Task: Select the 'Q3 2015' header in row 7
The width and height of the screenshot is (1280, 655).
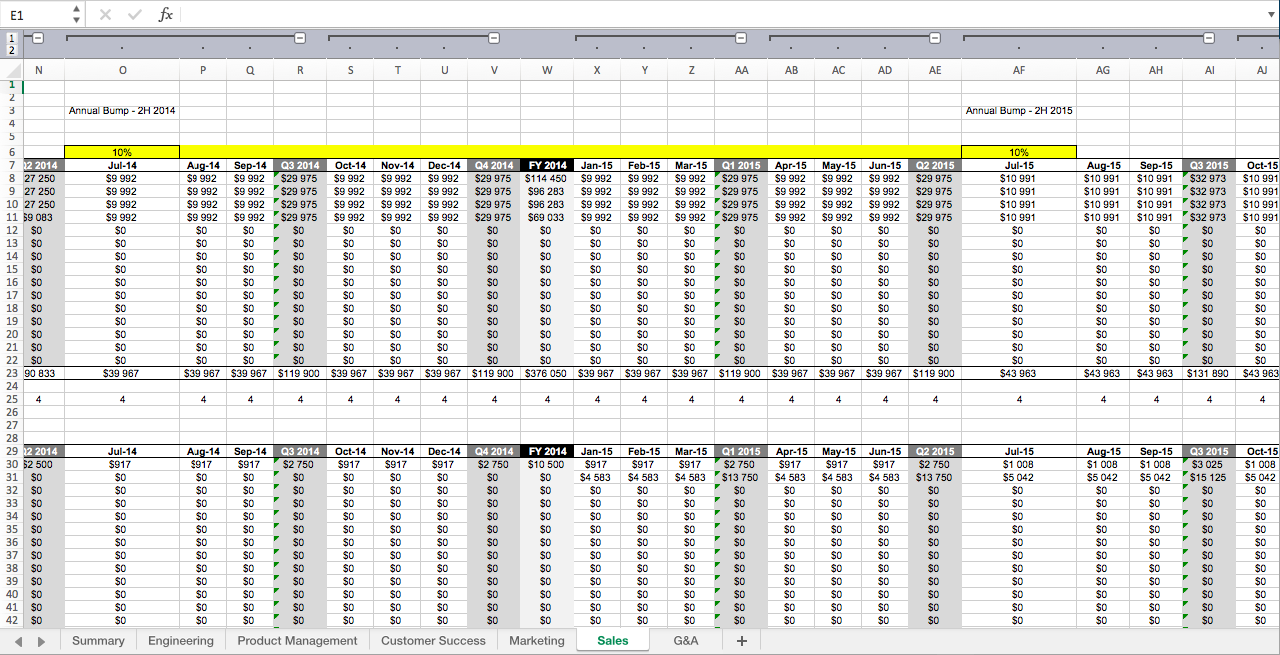Action: pos(1209,165)
